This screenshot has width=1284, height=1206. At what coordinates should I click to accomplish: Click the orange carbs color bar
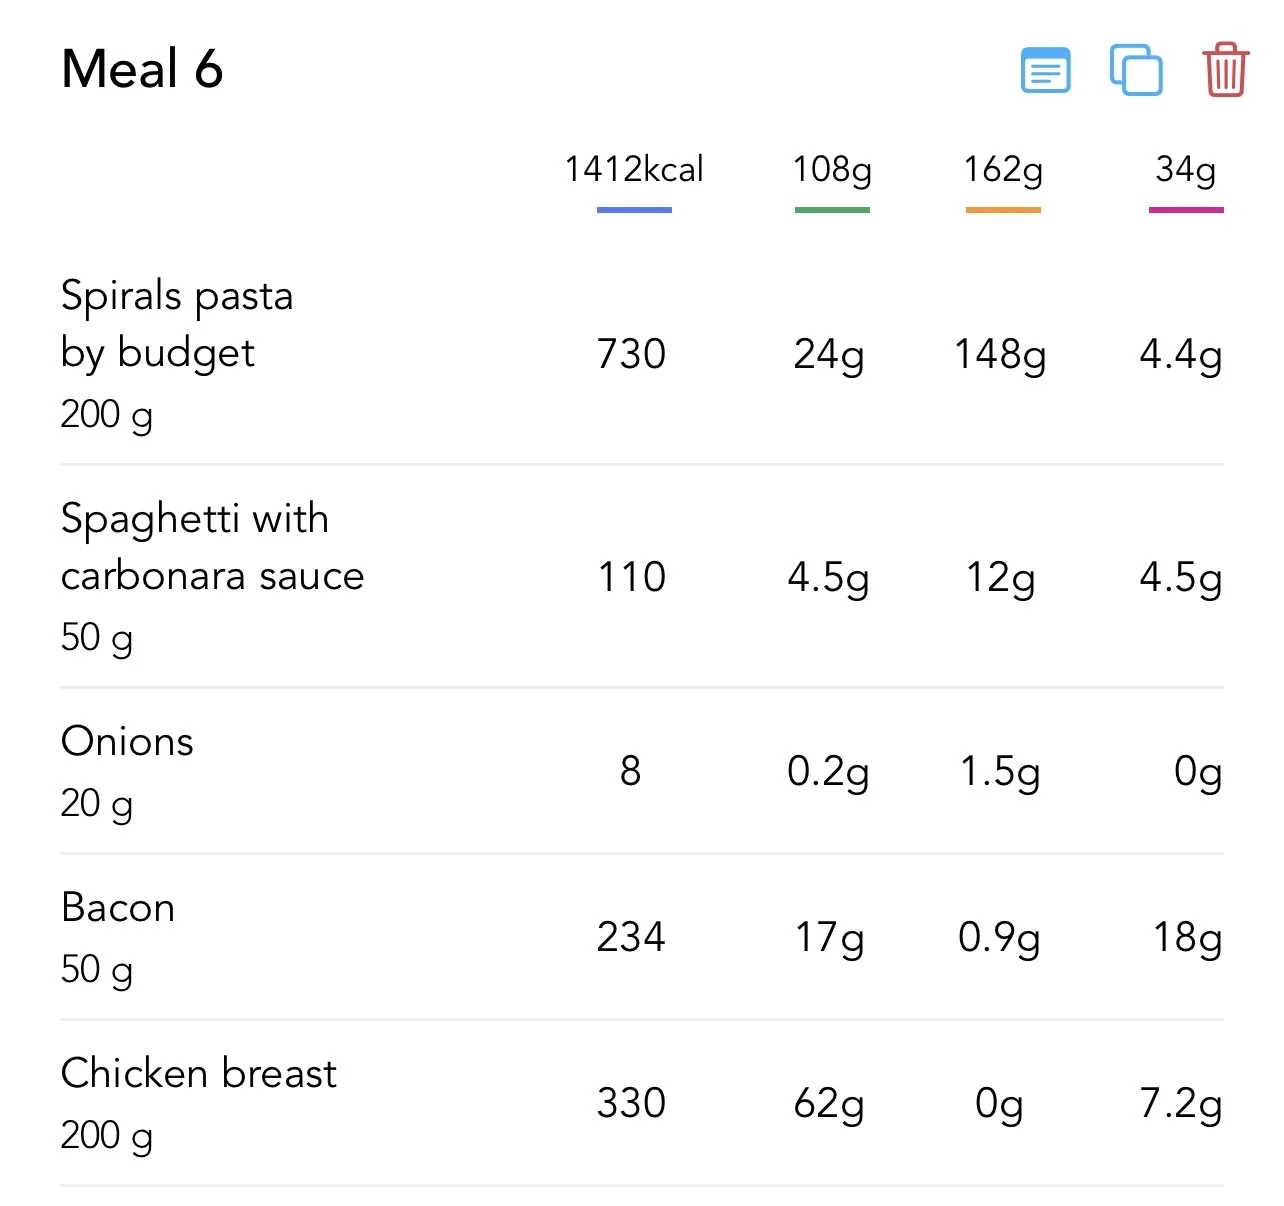[x=1003, y=210]
